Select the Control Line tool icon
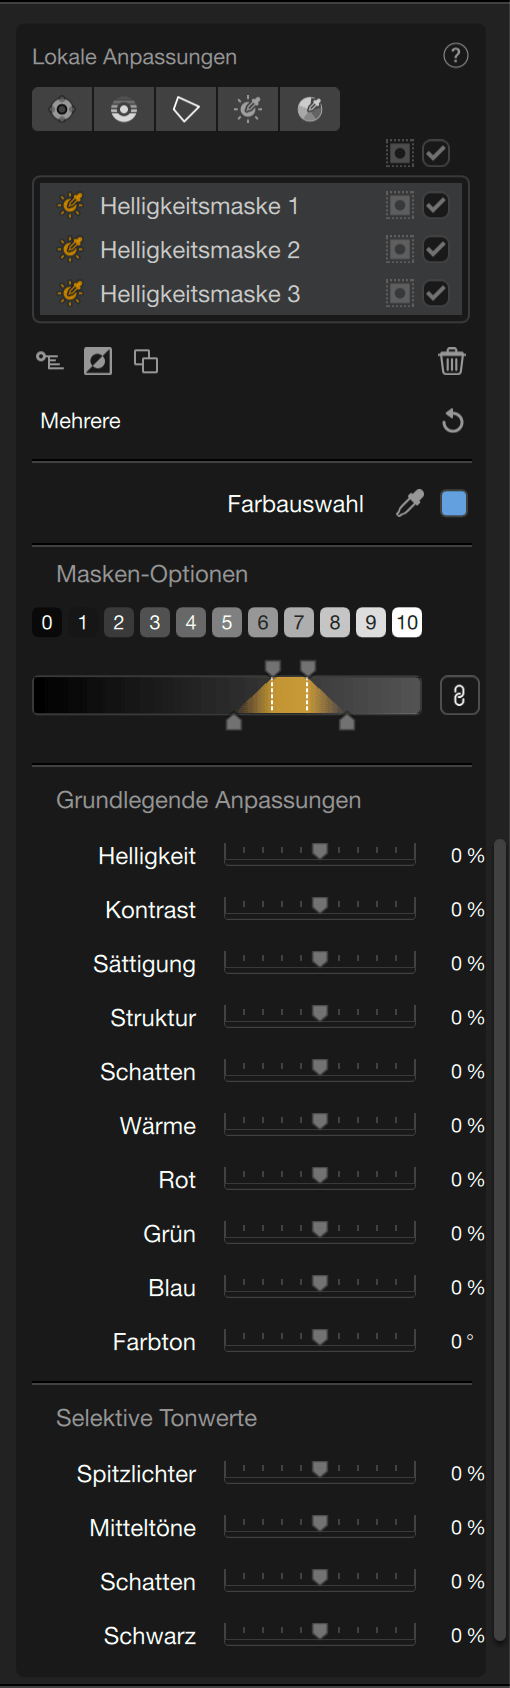Viewport: 510px width, 1688px height. [124, 109]
